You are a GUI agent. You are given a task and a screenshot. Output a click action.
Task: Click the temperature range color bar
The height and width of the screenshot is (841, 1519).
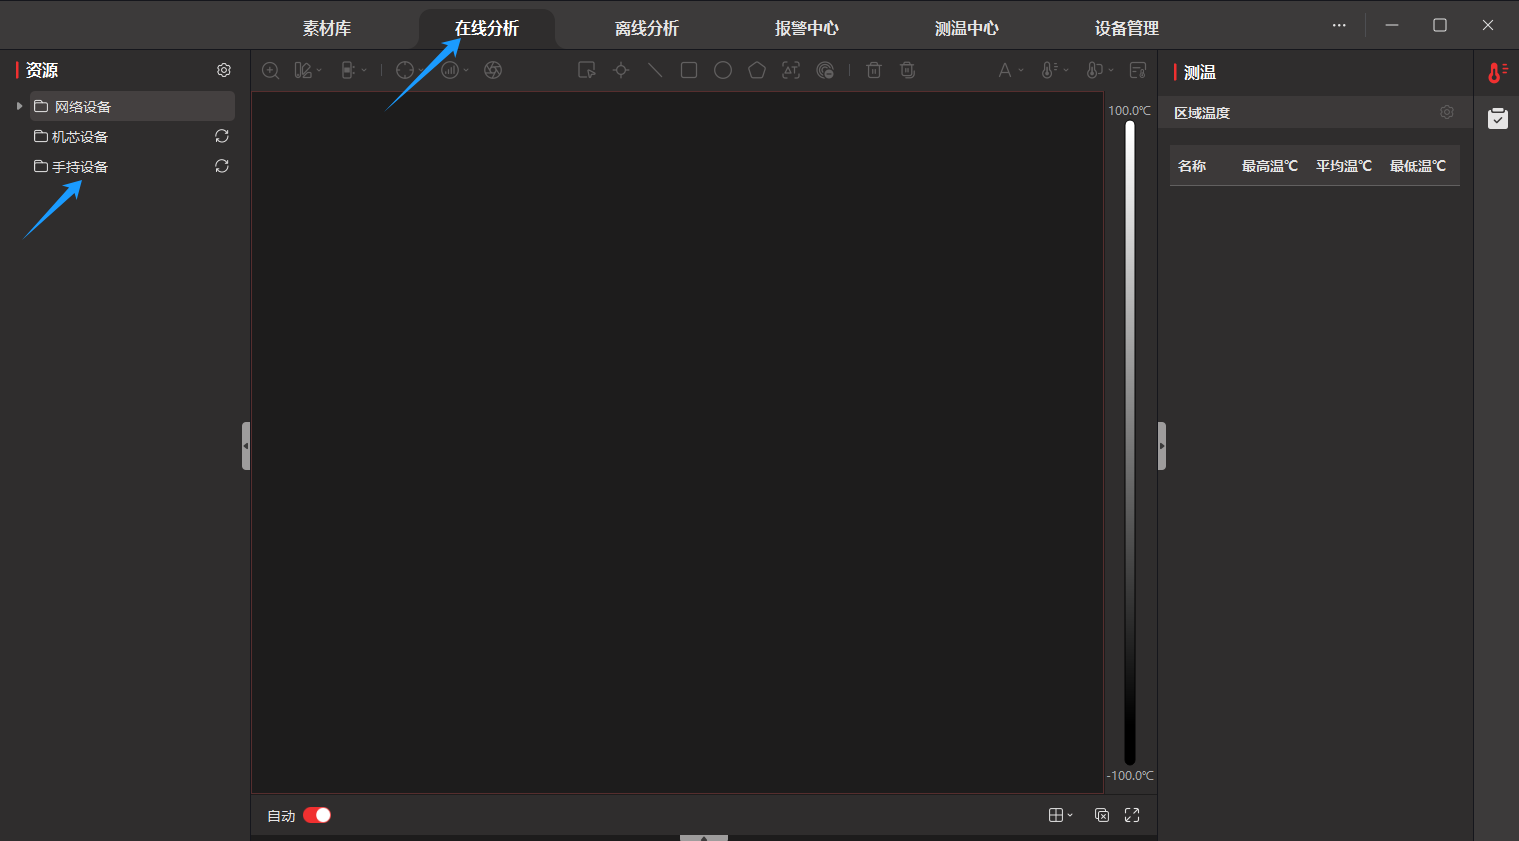(1130, 442)
